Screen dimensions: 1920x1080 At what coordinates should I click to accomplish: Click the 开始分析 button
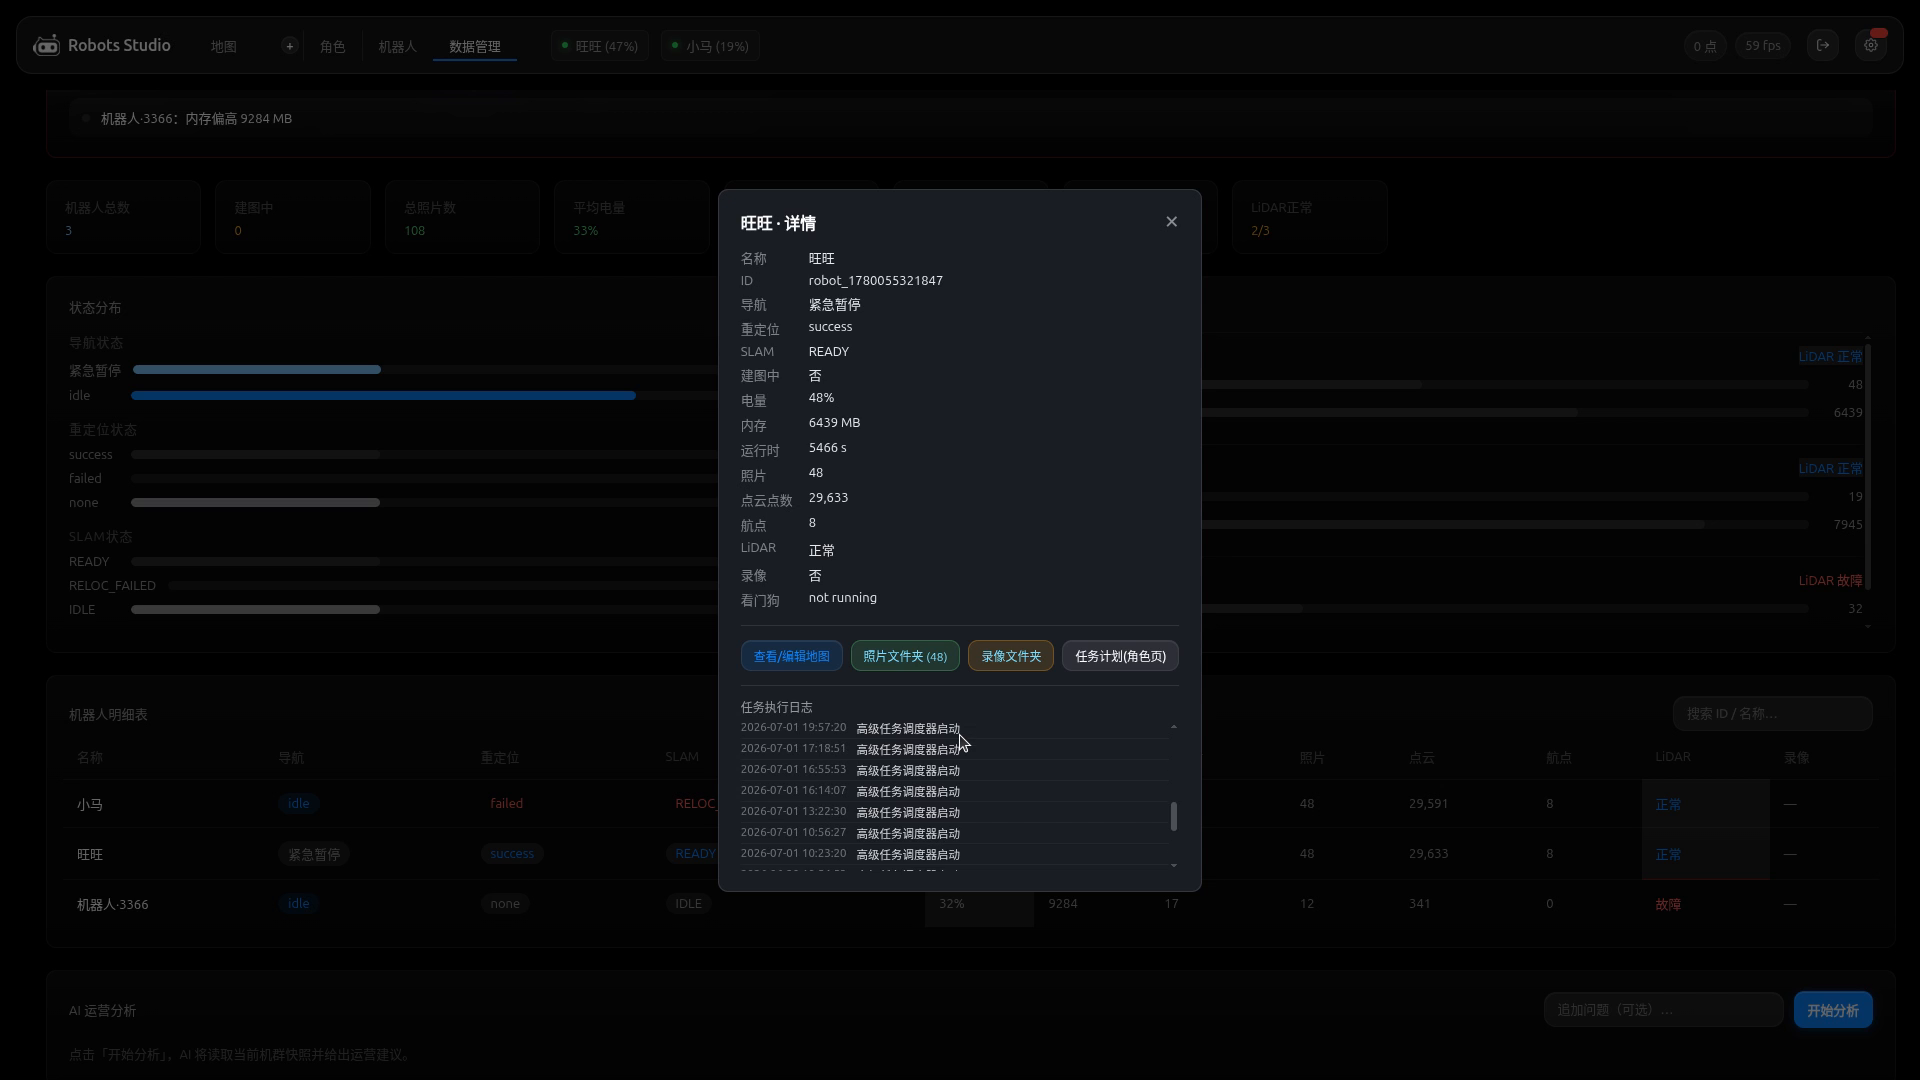click(1833, 1010)
